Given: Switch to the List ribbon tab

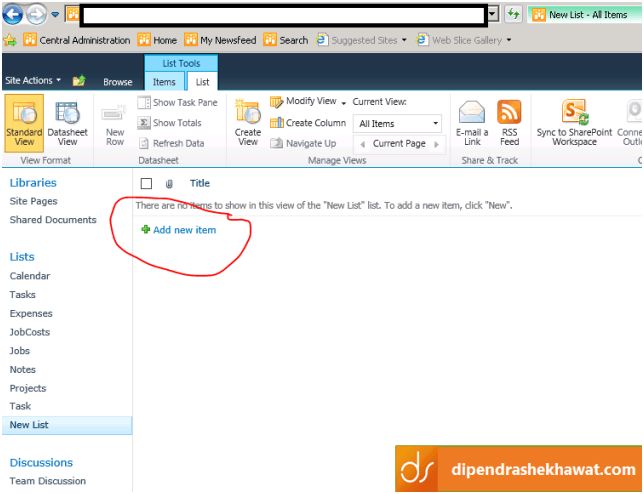Looking at the screenshot, I should [202, 82].
